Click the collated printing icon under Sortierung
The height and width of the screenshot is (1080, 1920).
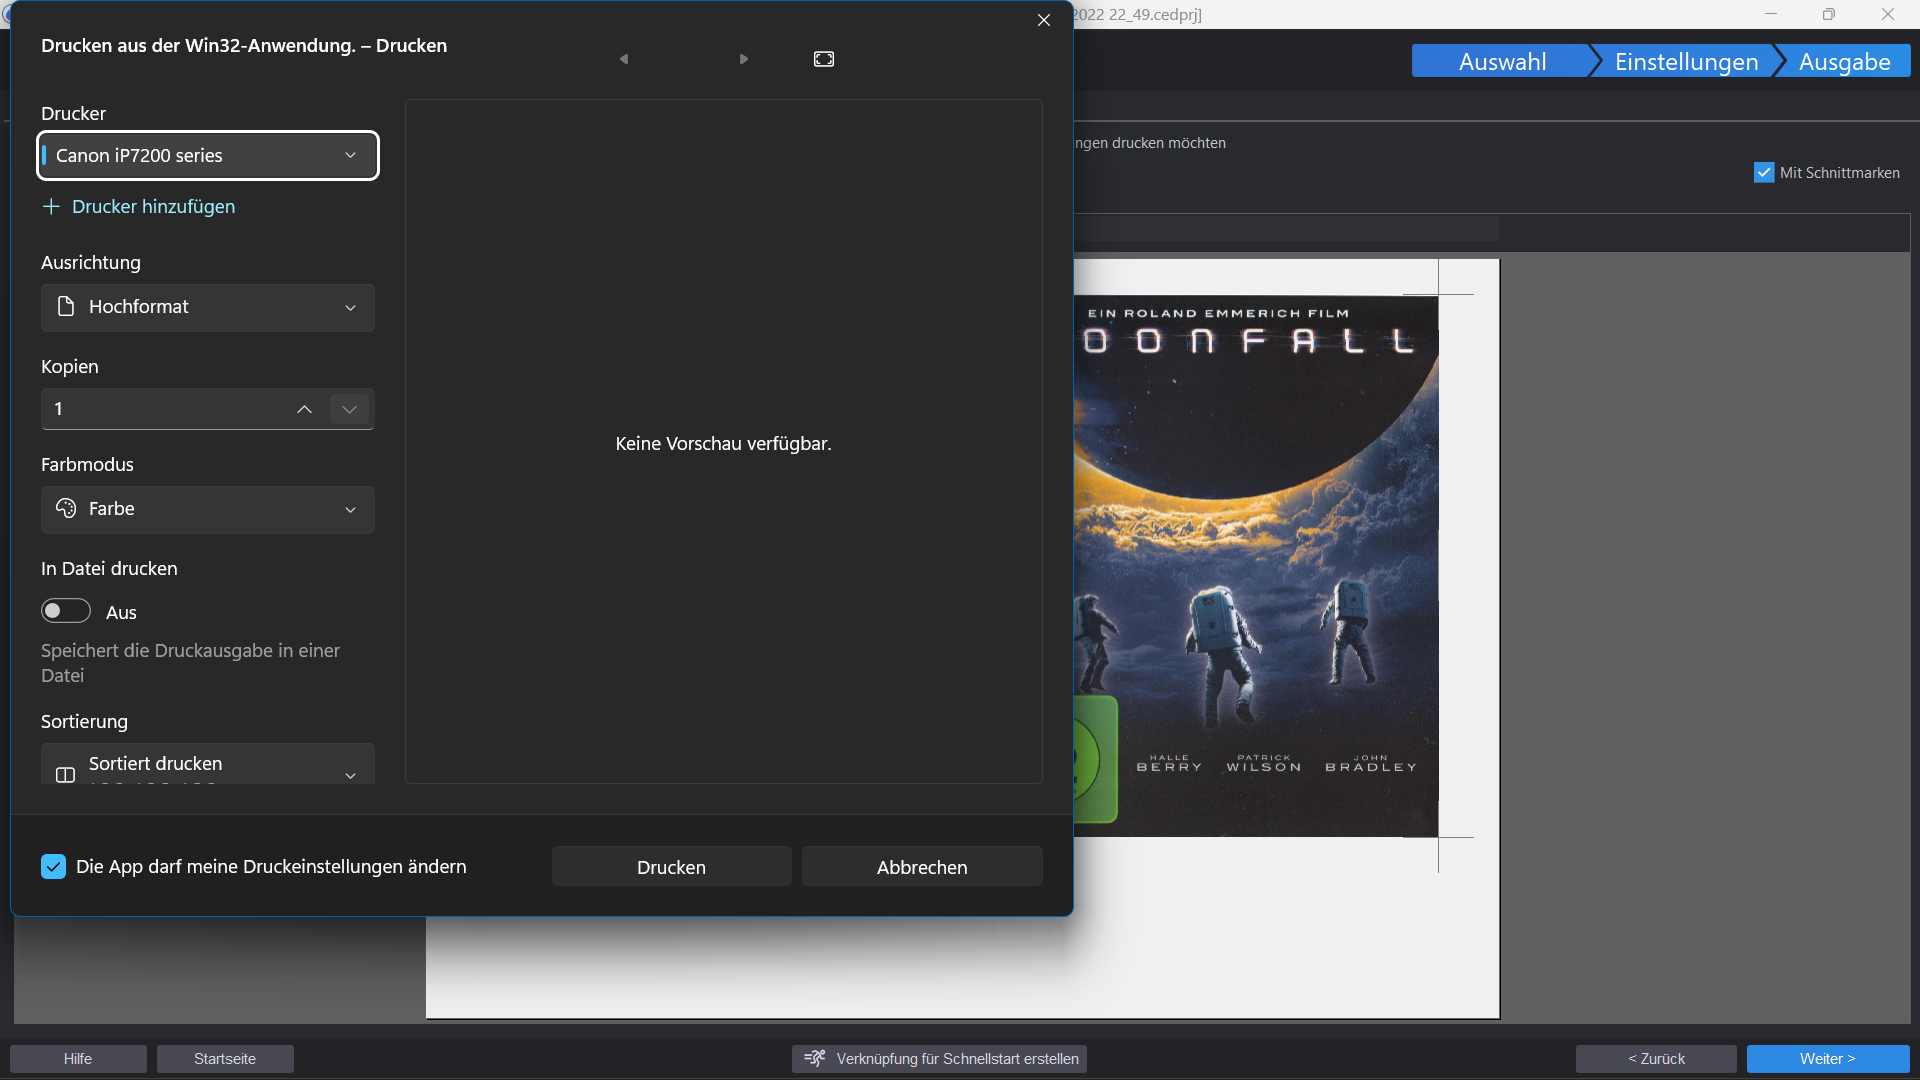tap(65, 775)
